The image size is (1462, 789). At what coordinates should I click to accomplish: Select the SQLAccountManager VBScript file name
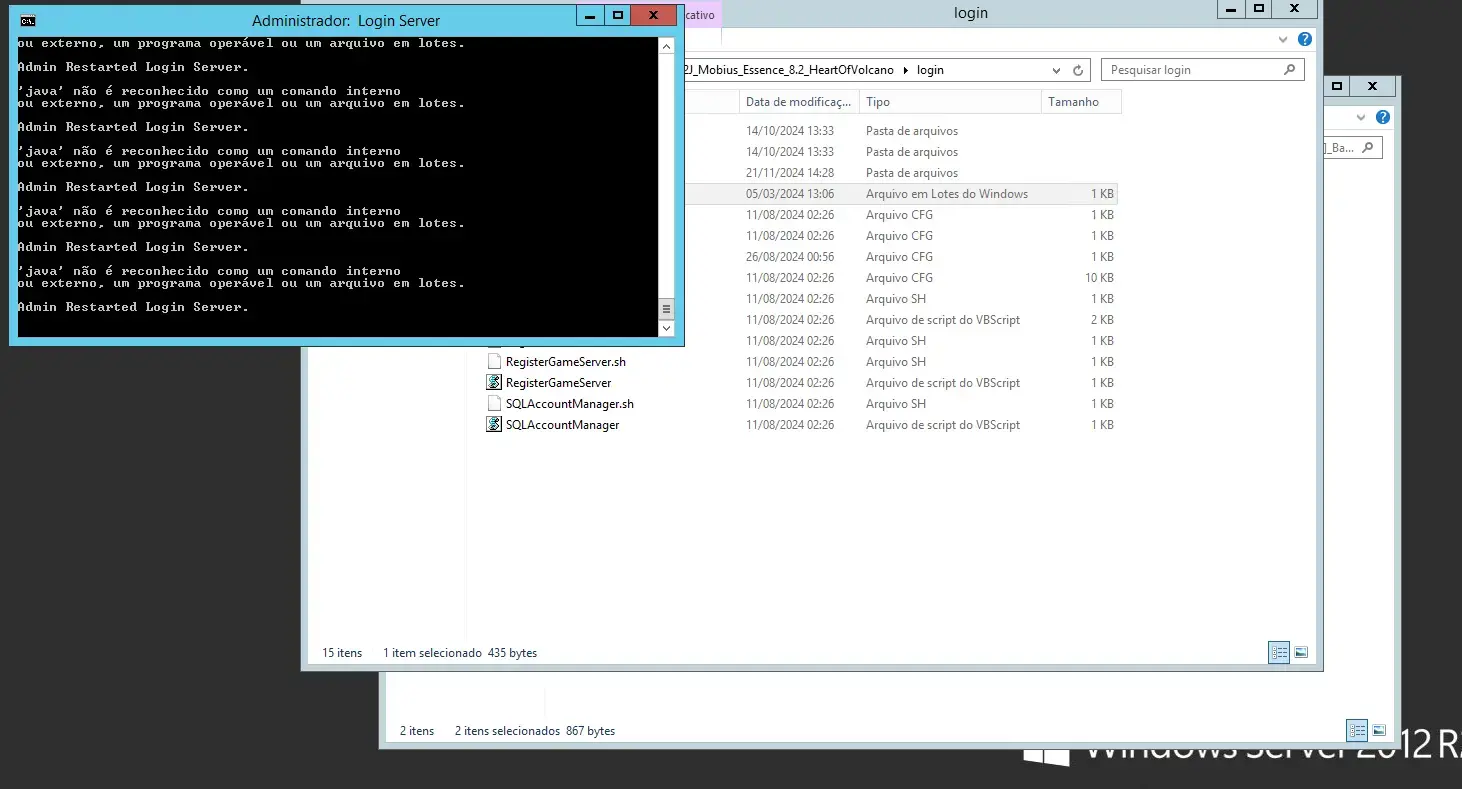tap(562, 424)
